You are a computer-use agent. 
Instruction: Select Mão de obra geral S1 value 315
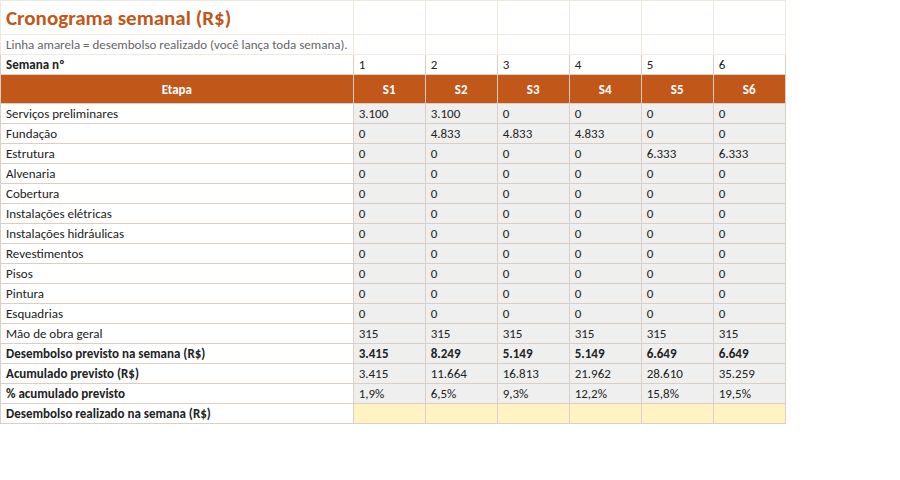[x=389, y=334]
